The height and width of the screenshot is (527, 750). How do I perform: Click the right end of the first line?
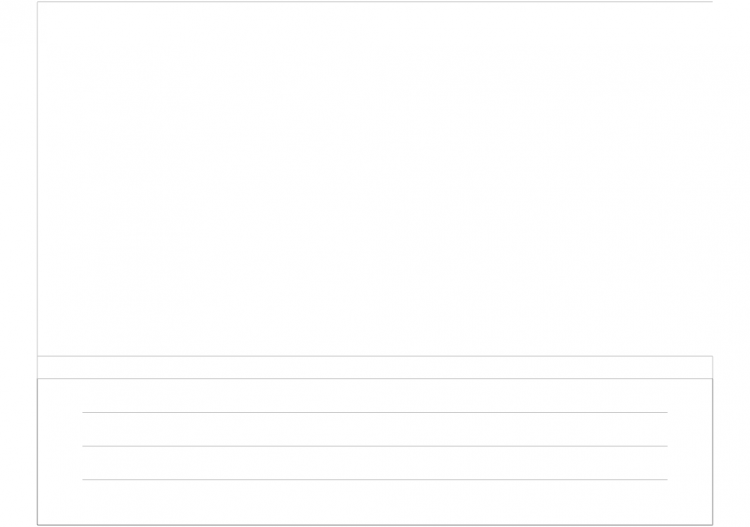(x=666, y=412)
